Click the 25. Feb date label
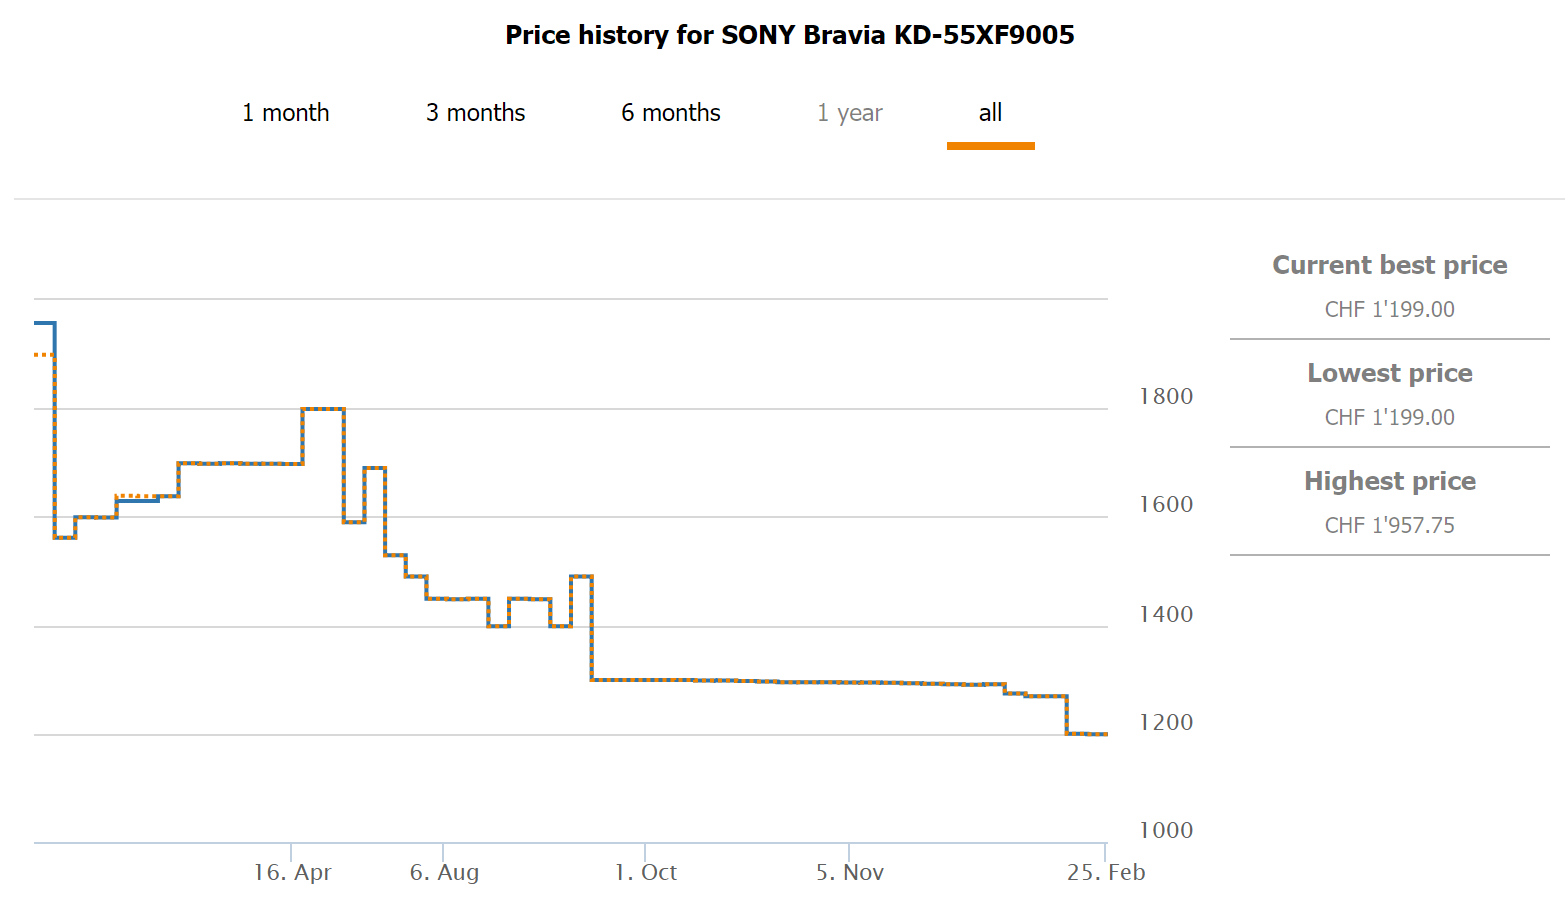This screenshot has width=1565, height=913. click(x=1105, y=872)
